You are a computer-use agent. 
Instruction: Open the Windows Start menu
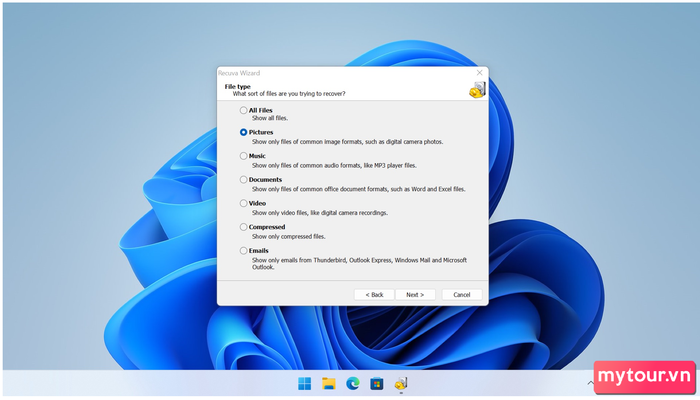(x=304, y=383)
